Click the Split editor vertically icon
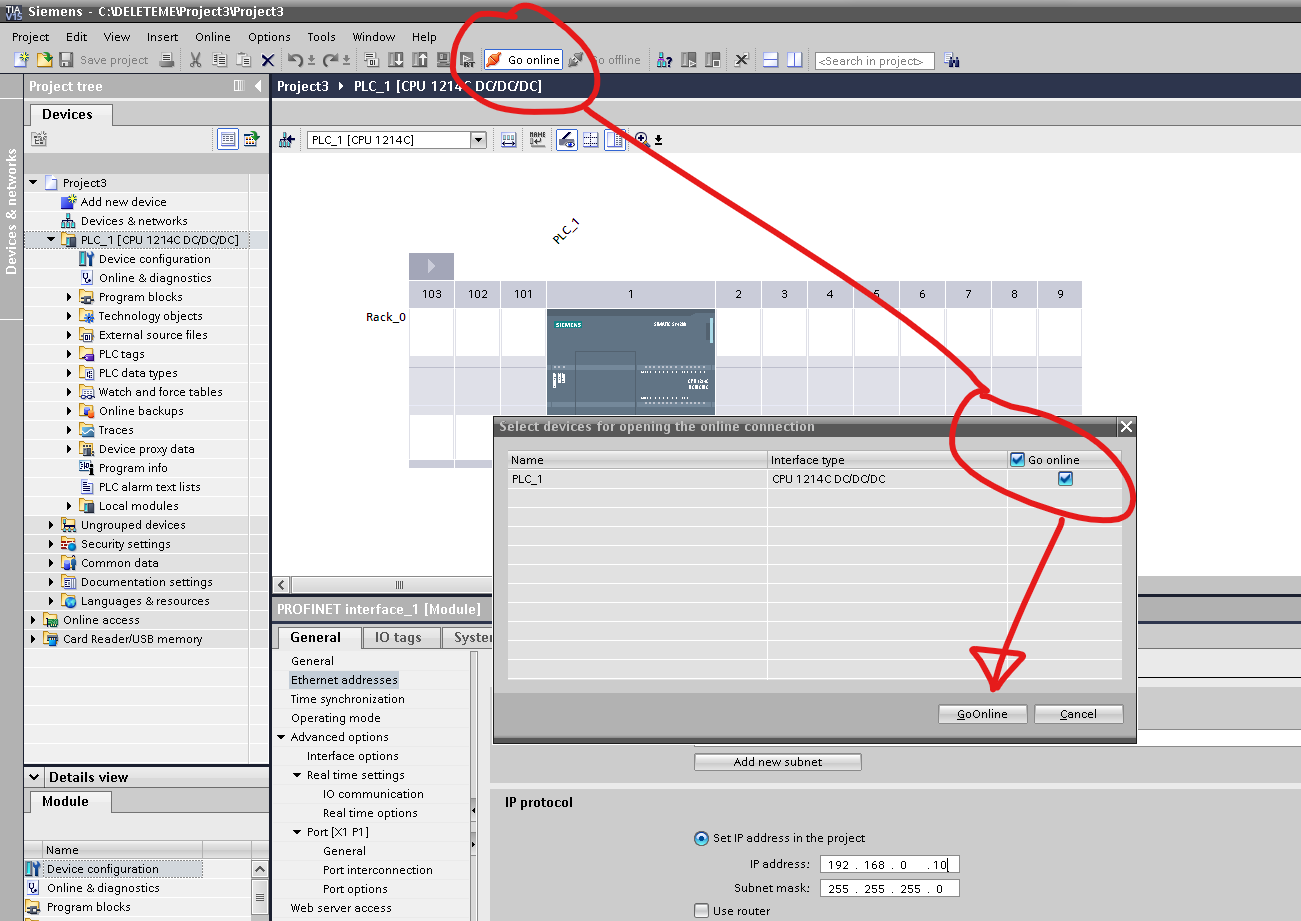 click(794, 60)
